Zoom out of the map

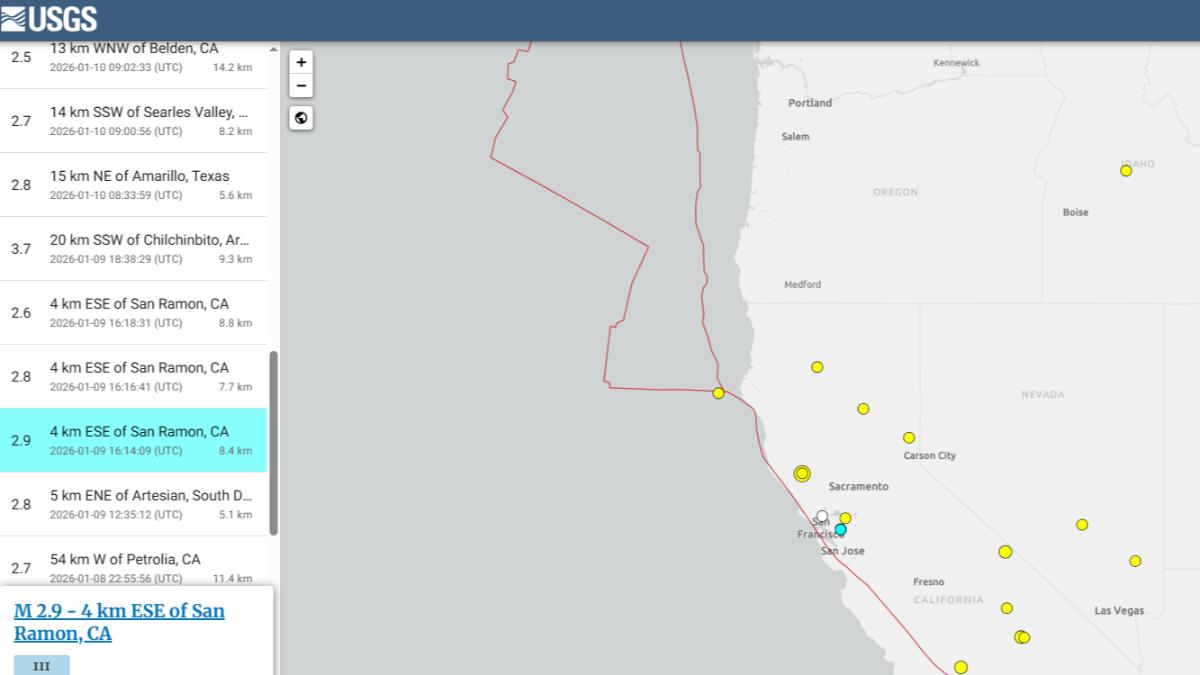[x=301, y=86]
